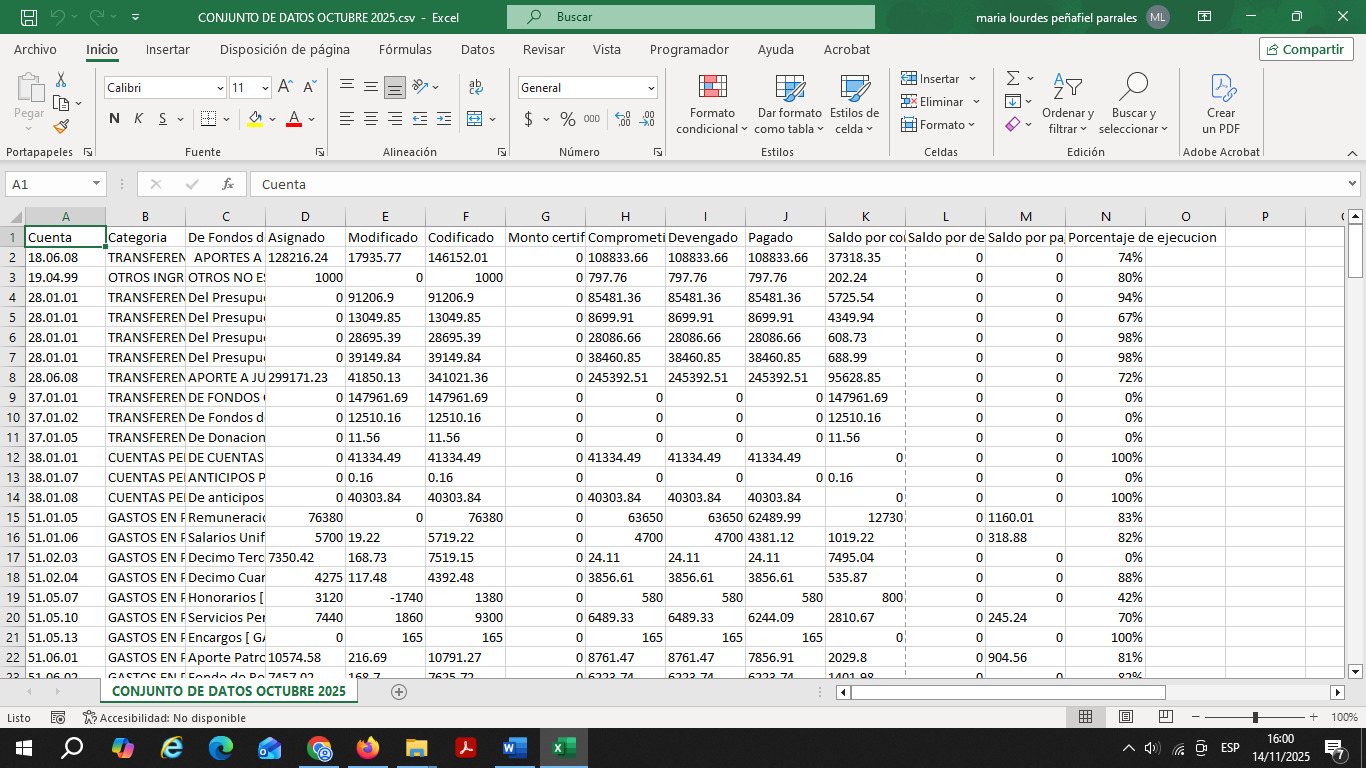This screenshot has width=1366, height=768.
Task: Open Formato condicional menu
Action: click(712, 105)
